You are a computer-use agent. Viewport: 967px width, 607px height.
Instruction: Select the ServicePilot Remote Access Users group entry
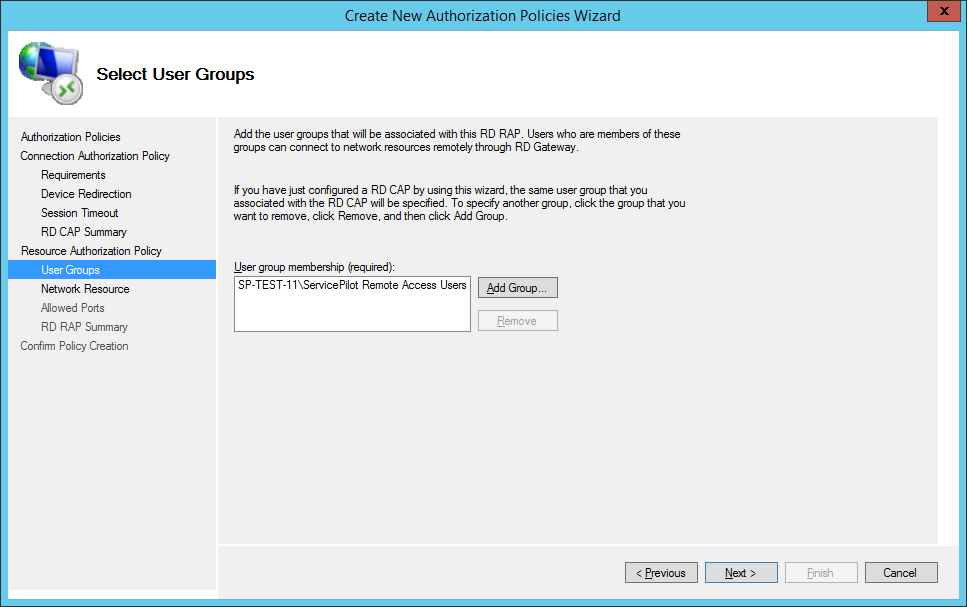point(352,285)
